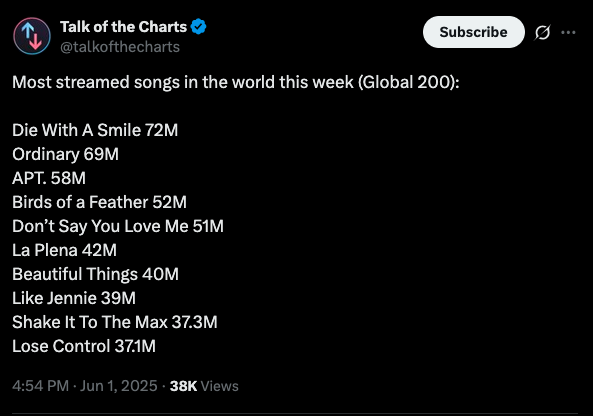Click the APT. 58M line
The height and width of the screenshot is (416, 593).
click(49, 178)
